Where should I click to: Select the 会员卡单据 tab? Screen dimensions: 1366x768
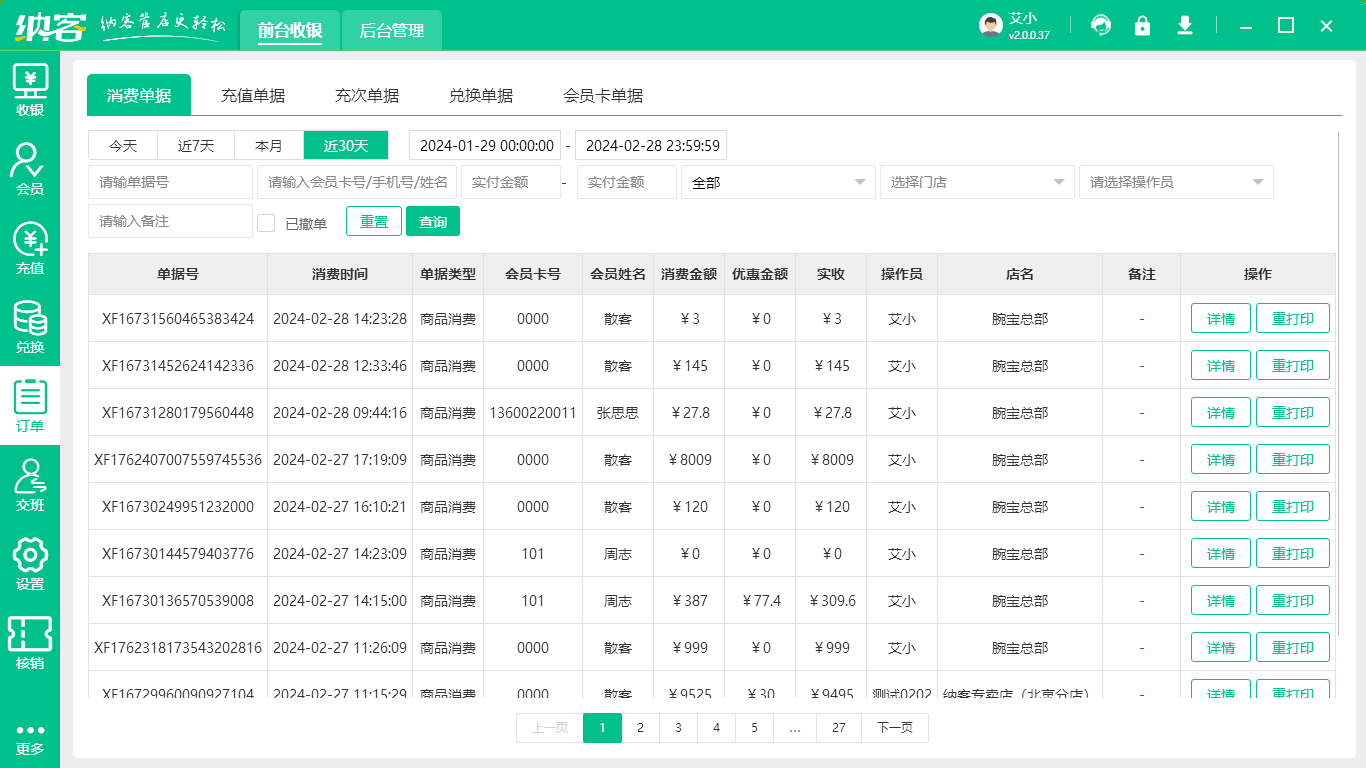603,95
